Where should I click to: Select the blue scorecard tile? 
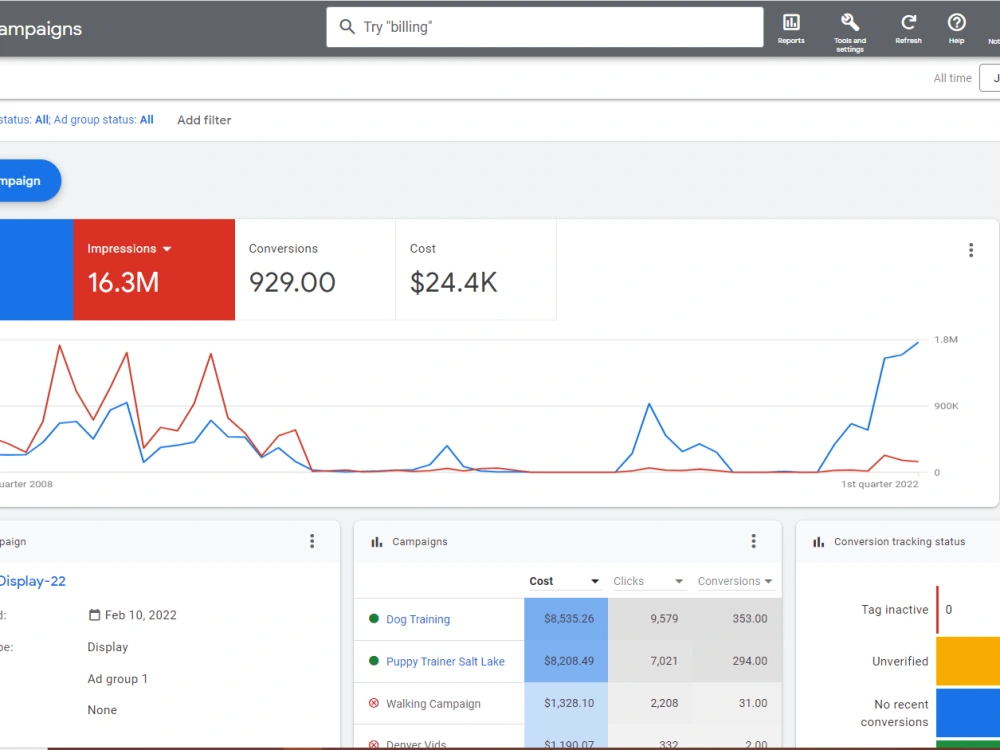[36, 270]
